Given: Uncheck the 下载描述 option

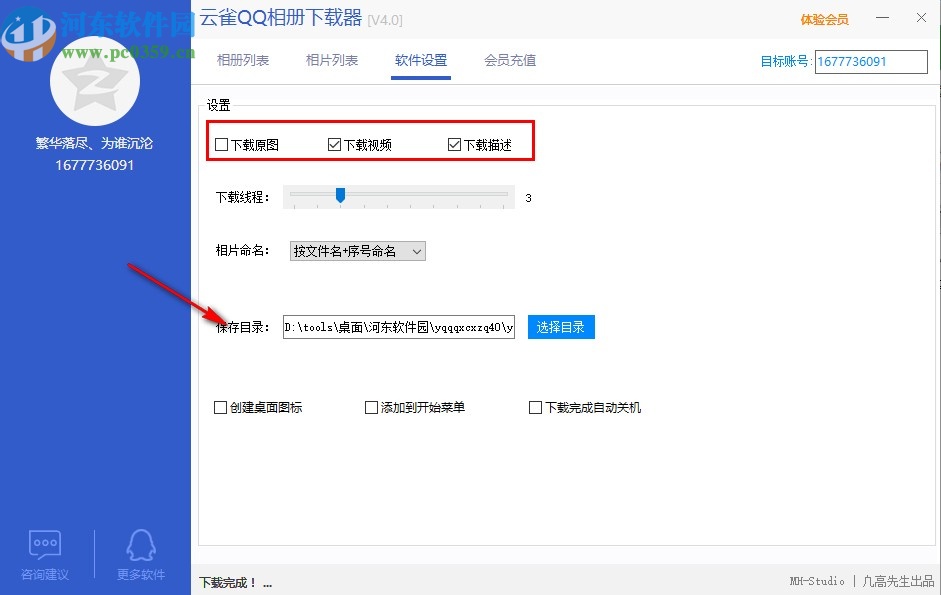Looking at the screenshot, I should pyautogui.click(x=455, y=143).
